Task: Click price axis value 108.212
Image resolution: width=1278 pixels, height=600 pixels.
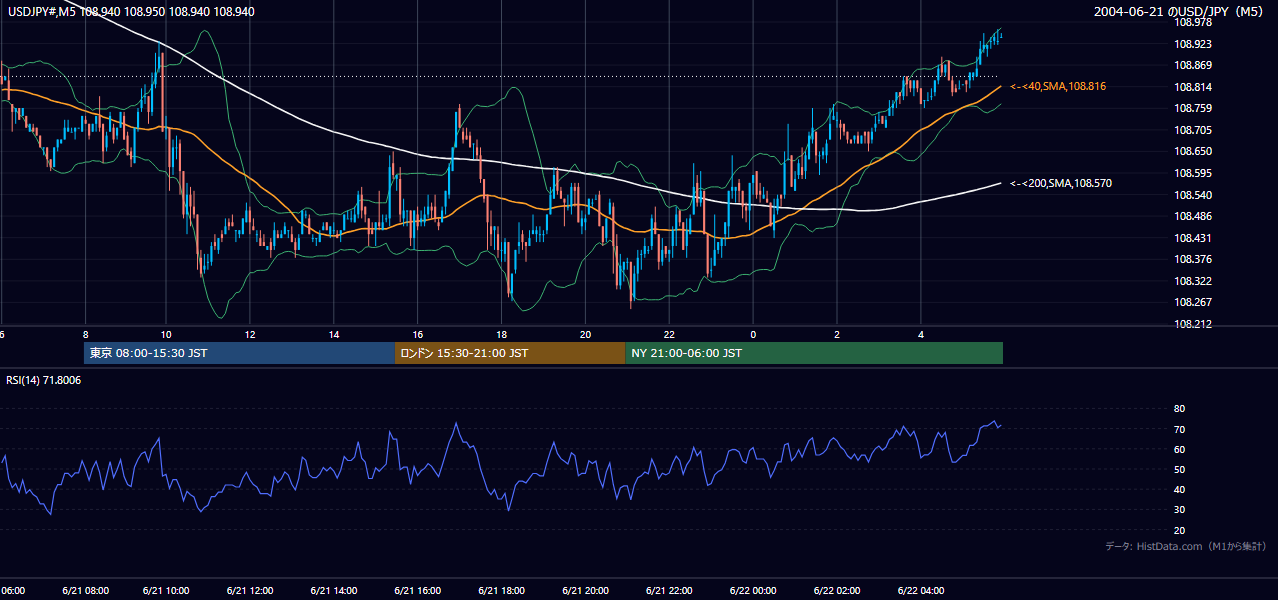Action: pyautogui.click(x=1194, y=324)
